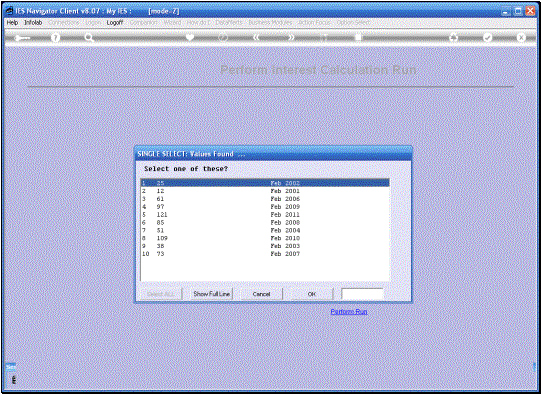541x394 pixels.
Task: Click the input field beside OK
Action: click(x=362, y=294)
